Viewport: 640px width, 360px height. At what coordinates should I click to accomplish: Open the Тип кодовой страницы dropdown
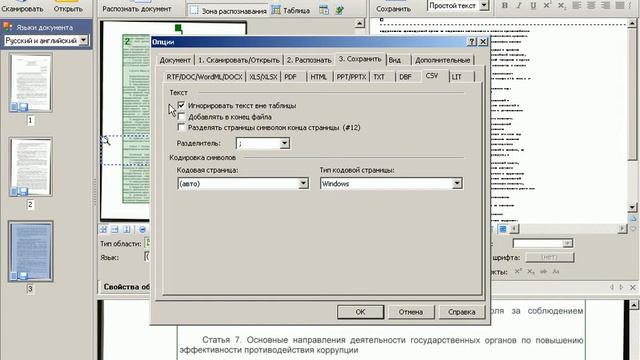point(457,183)
